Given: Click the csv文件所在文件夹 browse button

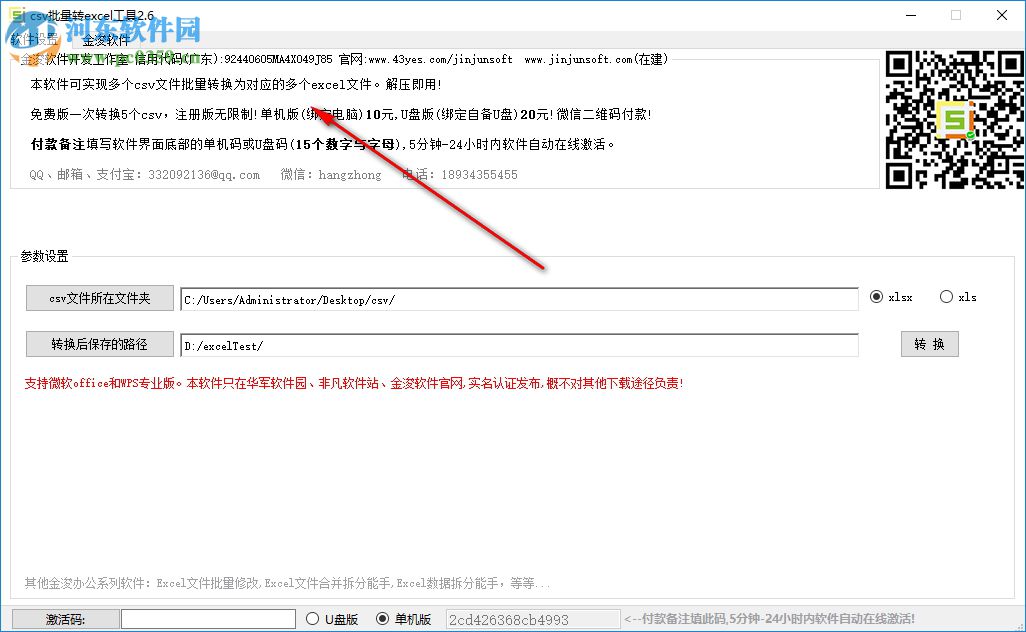Looking at the screenshot, I should (x=99, y=297).
